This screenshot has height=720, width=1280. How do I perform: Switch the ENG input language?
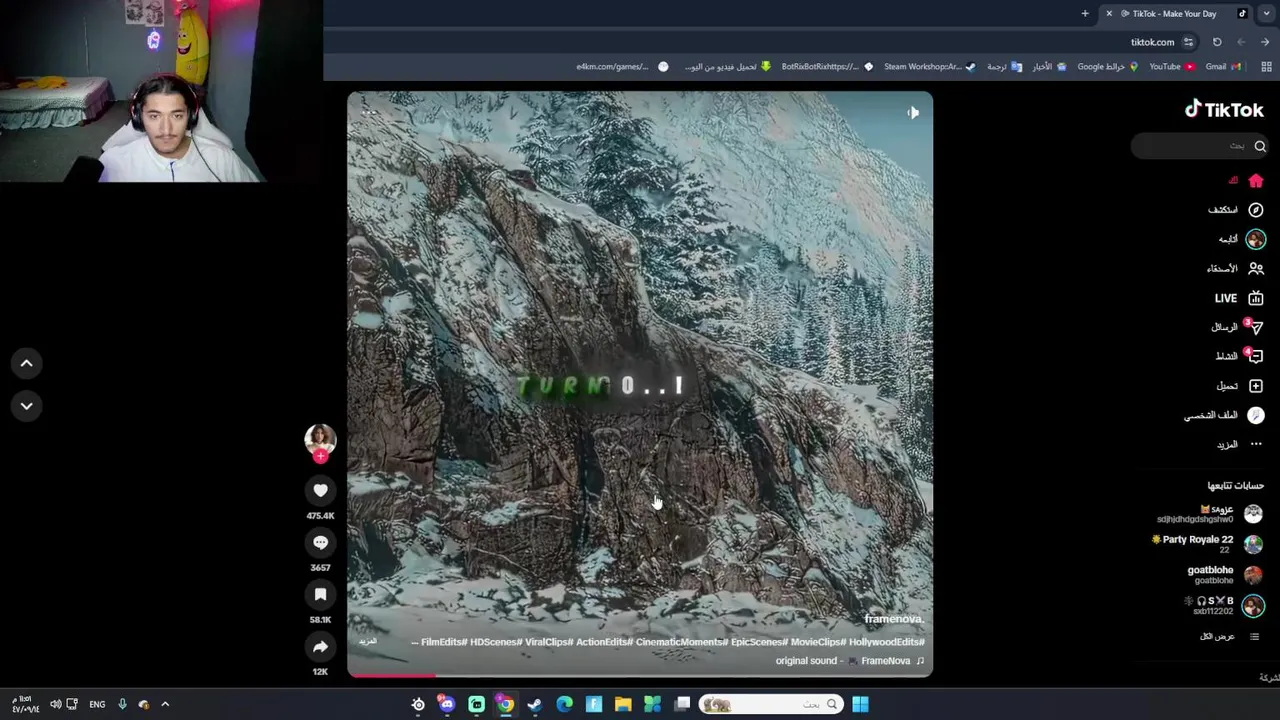[97, 705]
